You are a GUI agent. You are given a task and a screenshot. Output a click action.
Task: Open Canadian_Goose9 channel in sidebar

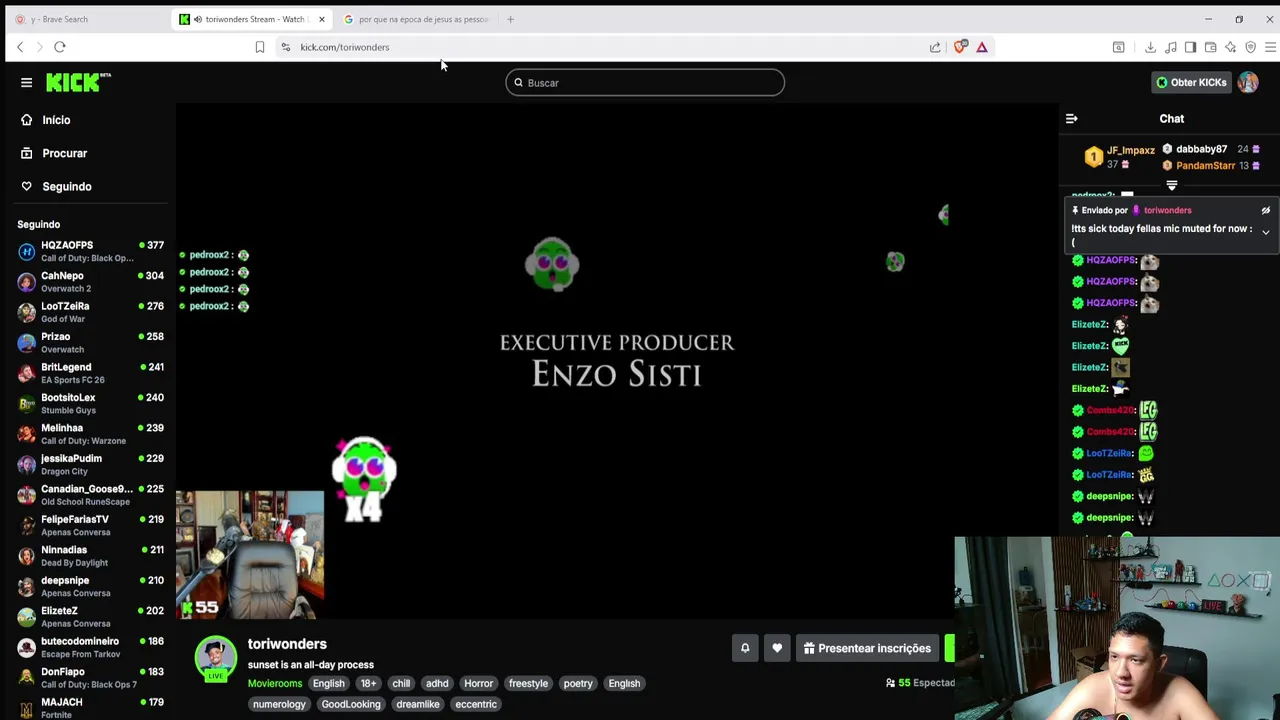pos(90,495)
